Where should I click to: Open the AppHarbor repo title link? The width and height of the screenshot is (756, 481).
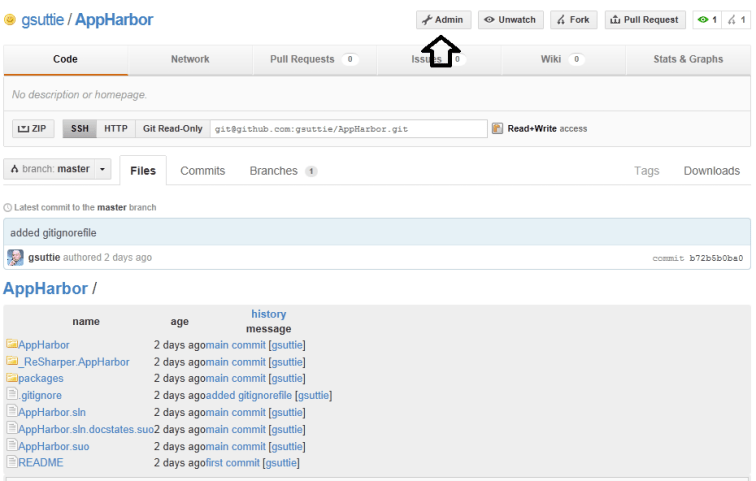pyautogui.click(x=114, y=20)
